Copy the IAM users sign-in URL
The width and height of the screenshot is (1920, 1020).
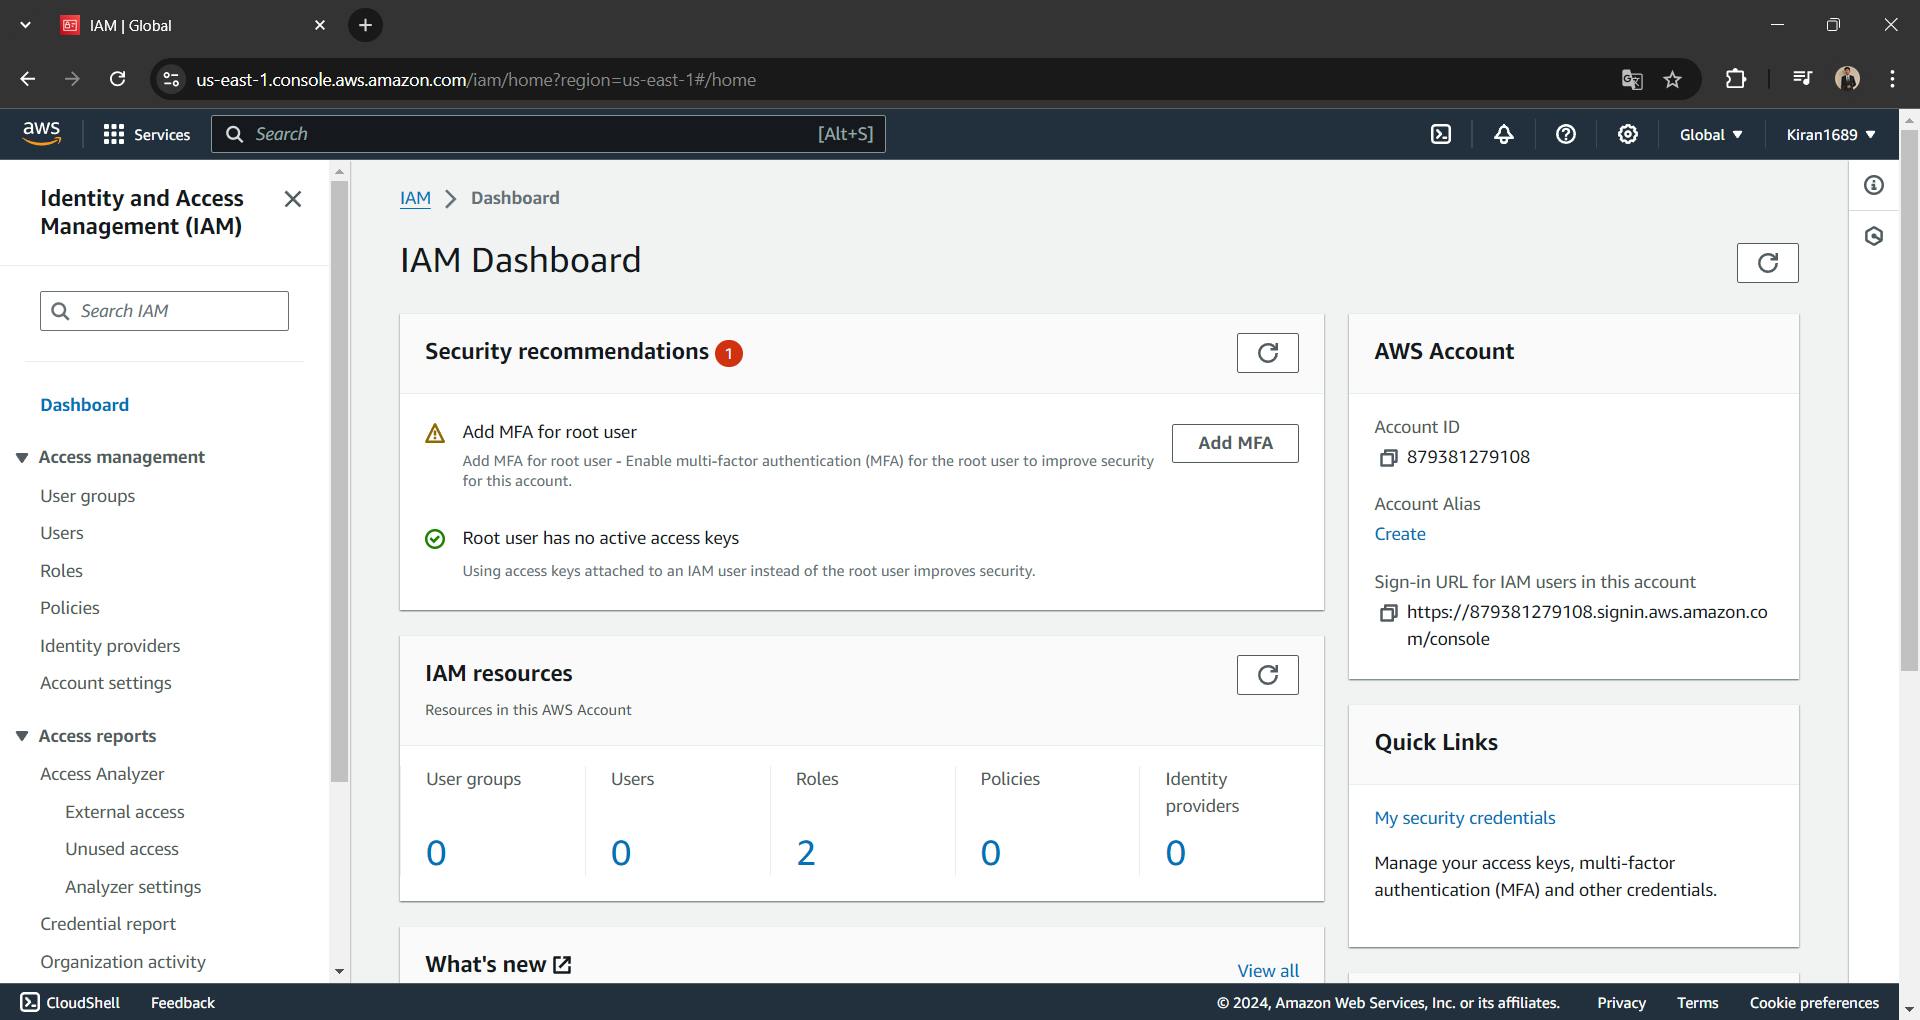coord(1388,613)
